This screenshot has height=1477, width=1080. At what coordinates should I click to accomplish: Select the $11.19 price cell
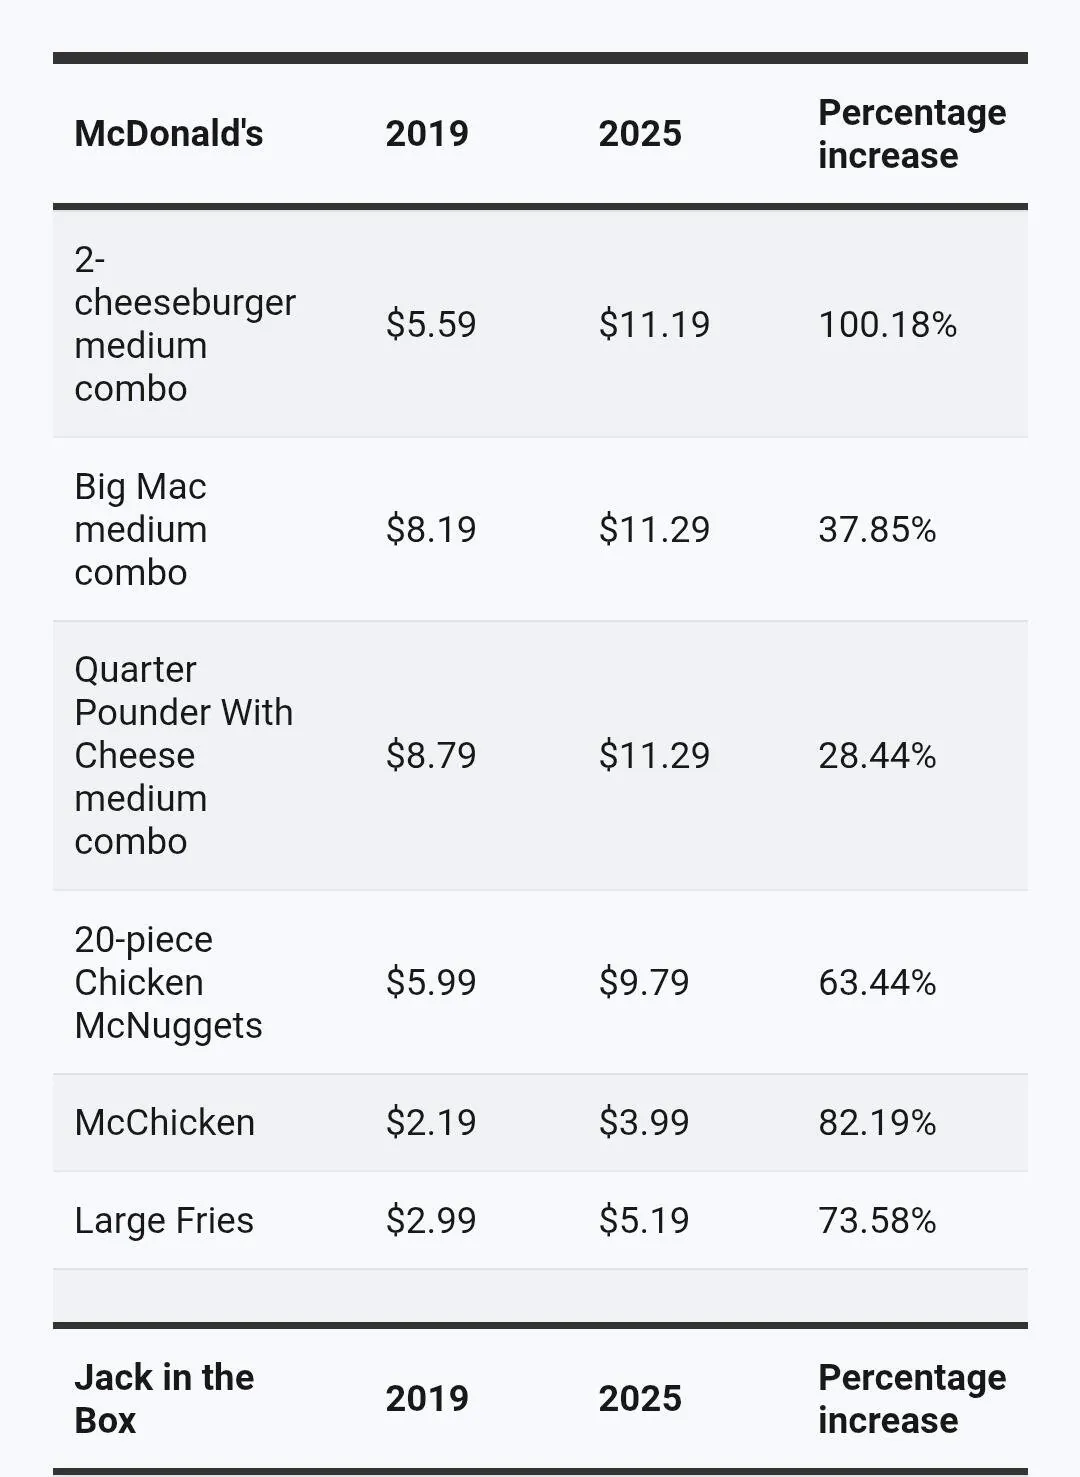(654, 324)
